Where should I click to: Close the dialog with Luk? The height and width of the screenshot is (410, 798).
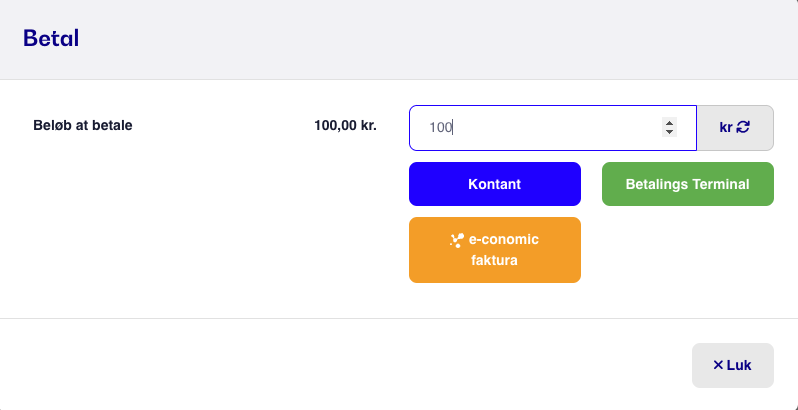coord(733,365)
